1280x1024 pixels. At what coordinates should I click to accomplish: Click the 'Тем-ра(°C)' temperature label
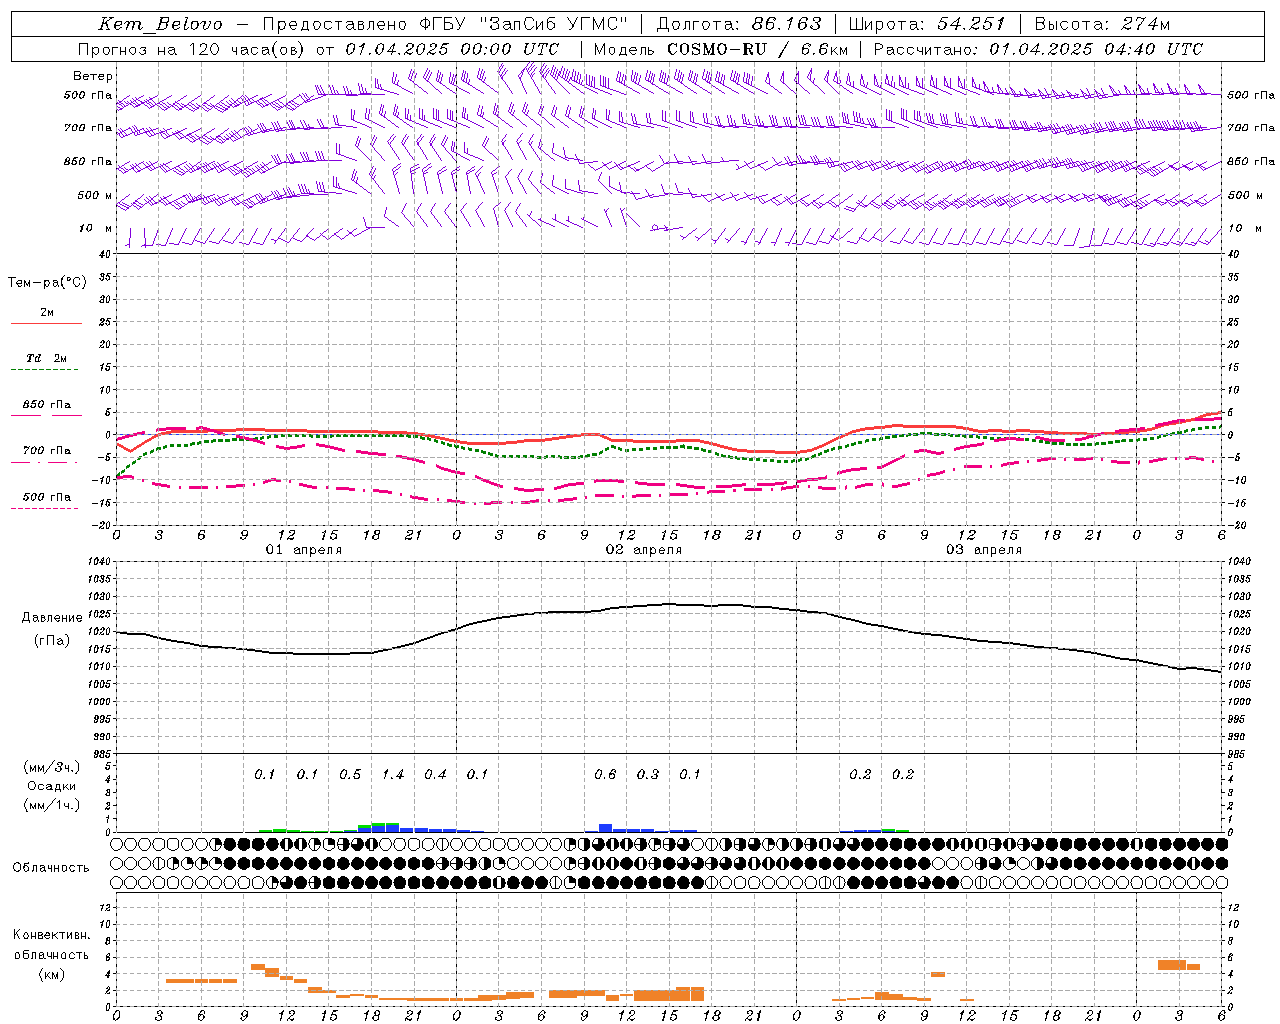click(x=47, y=283)
